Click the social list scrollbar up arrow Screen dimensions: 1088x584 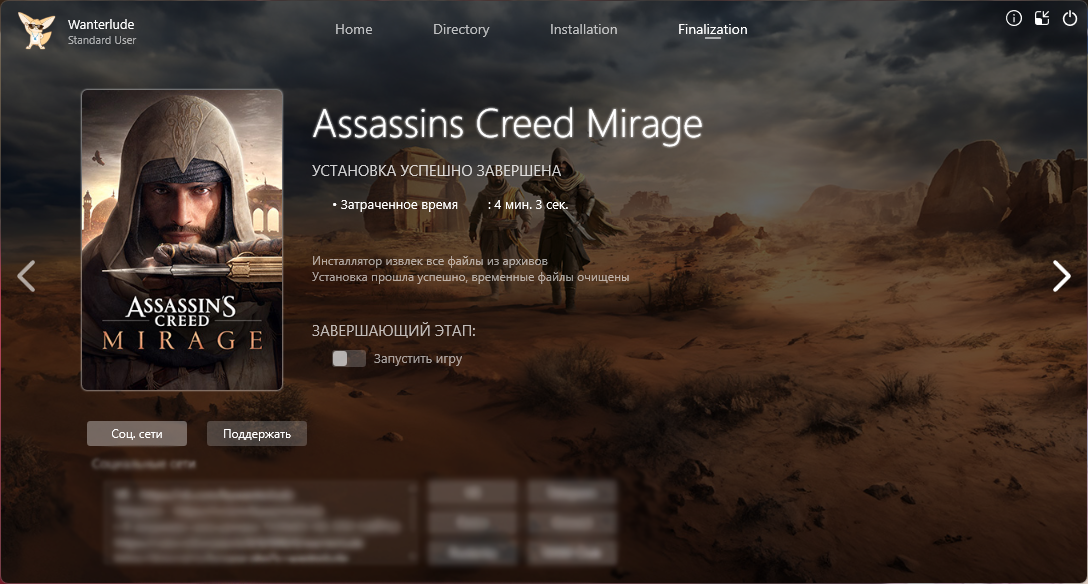413,488
